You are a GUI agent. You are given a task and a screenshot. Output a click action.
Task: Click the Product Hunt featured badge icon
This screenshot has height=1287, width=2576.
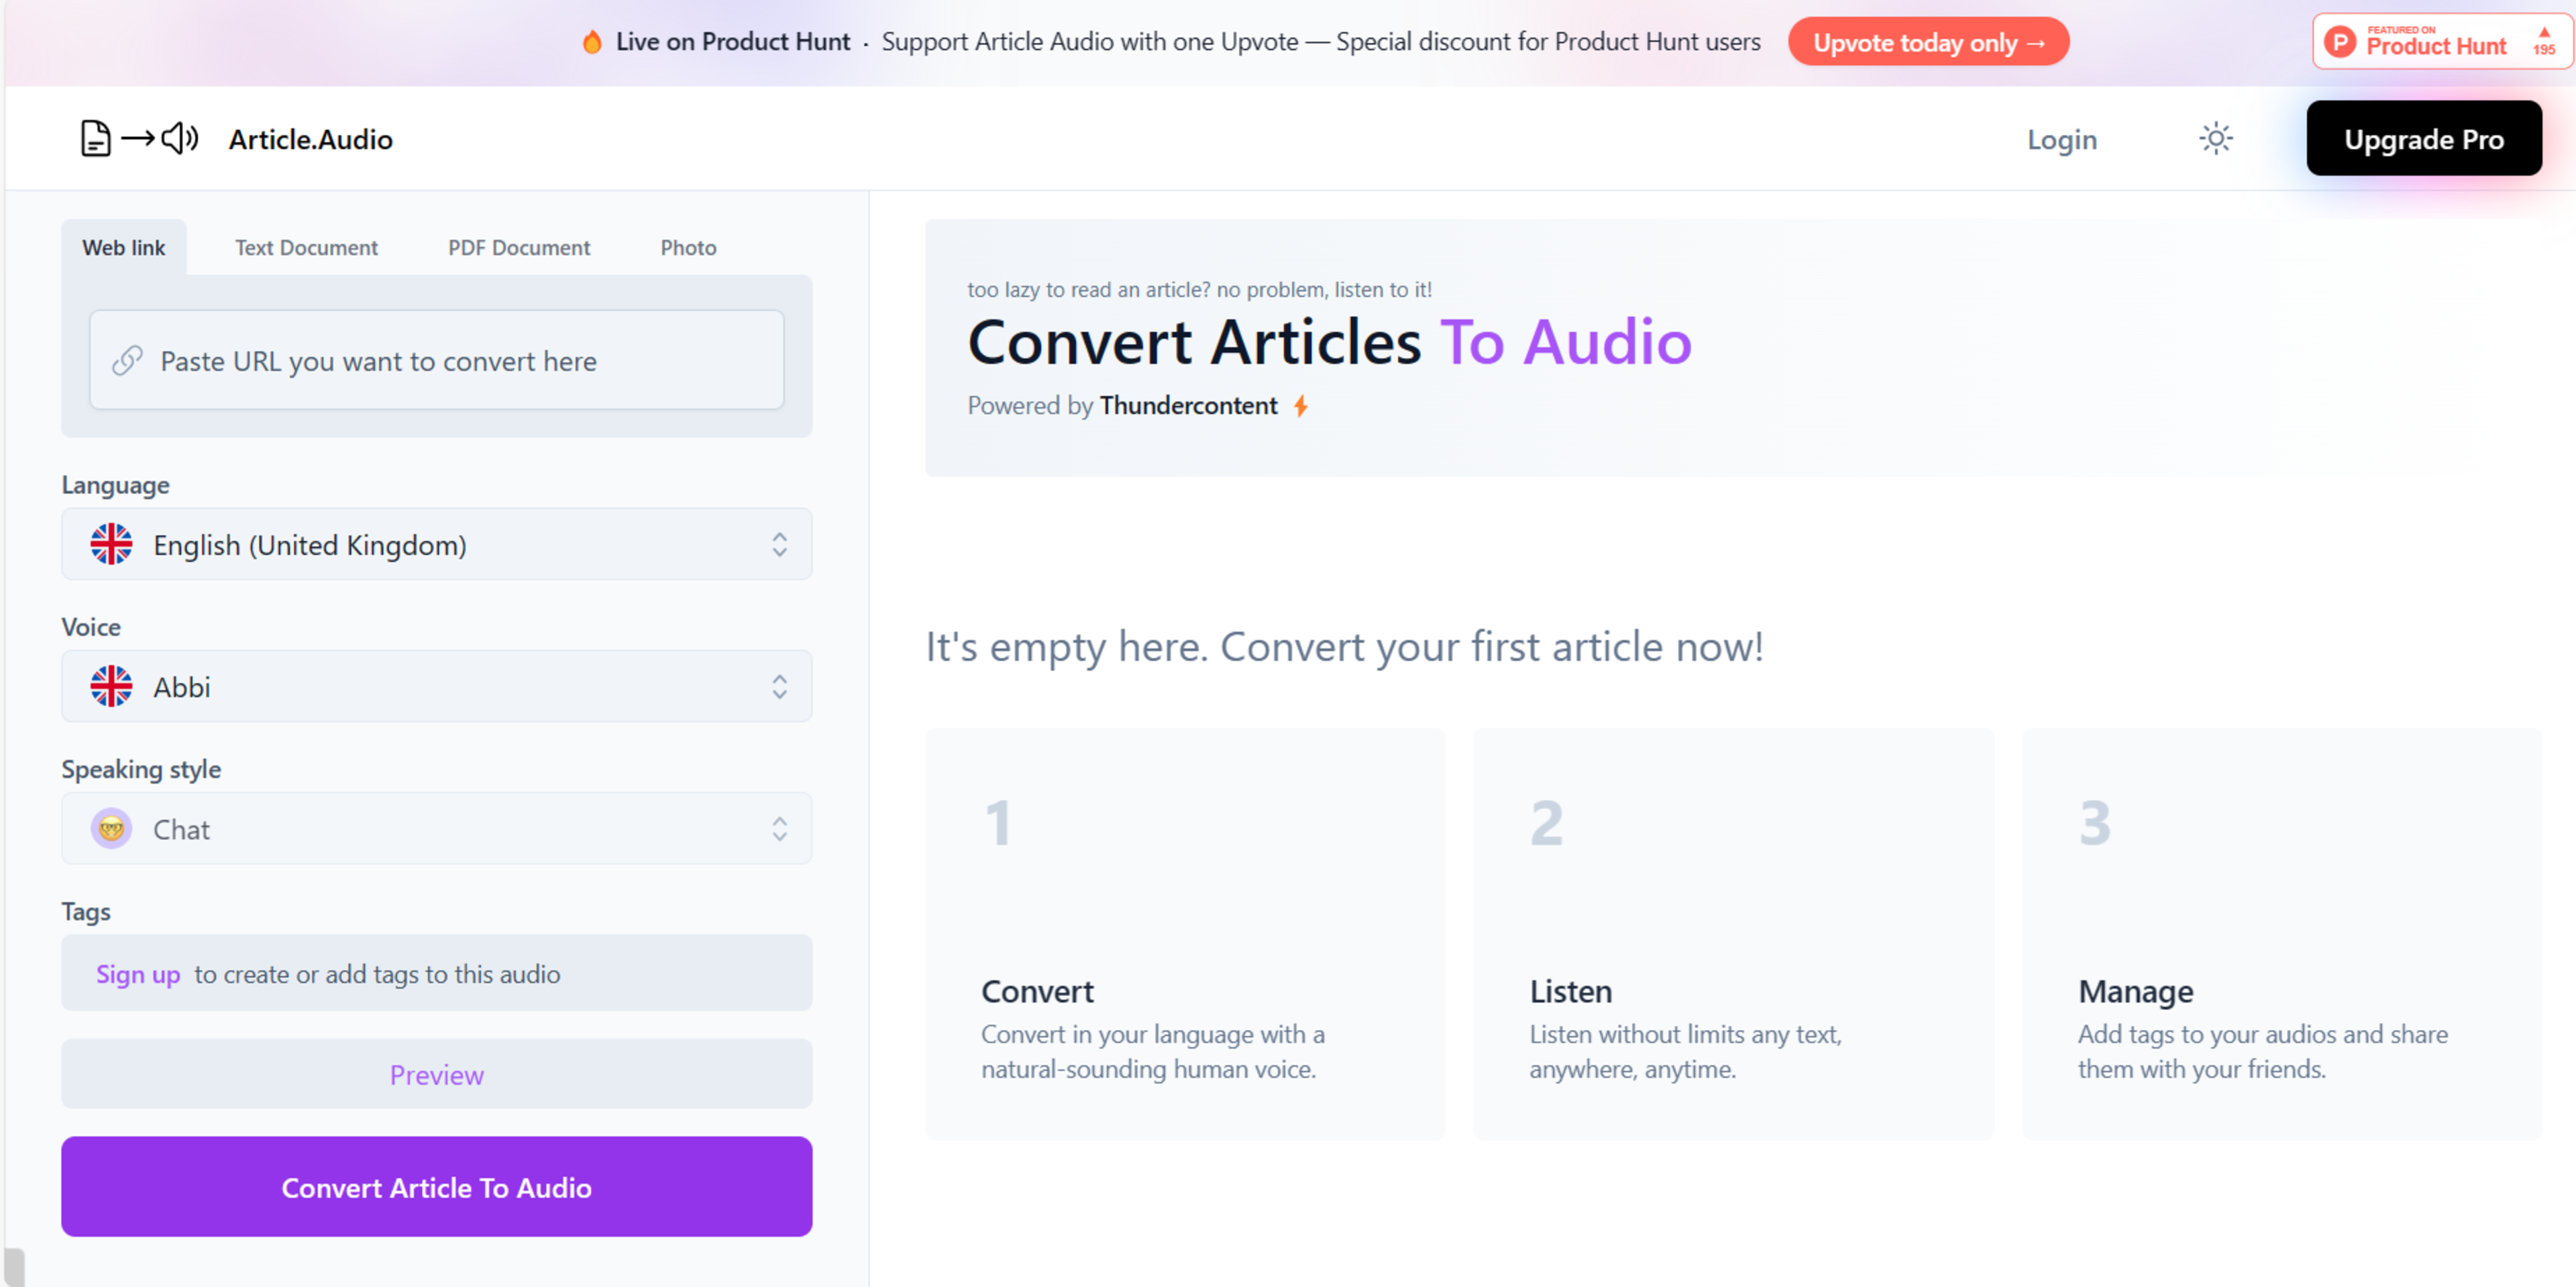(x=2438, y=41)
